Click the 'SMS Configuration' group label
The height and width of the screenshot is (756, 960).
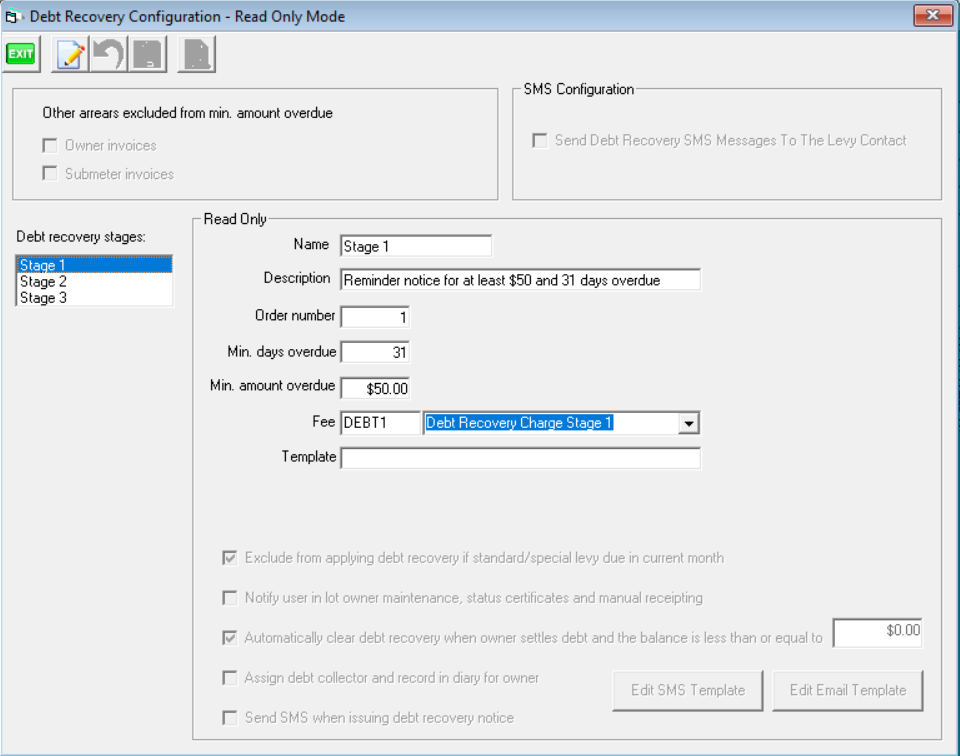click(x=579, y=89)
